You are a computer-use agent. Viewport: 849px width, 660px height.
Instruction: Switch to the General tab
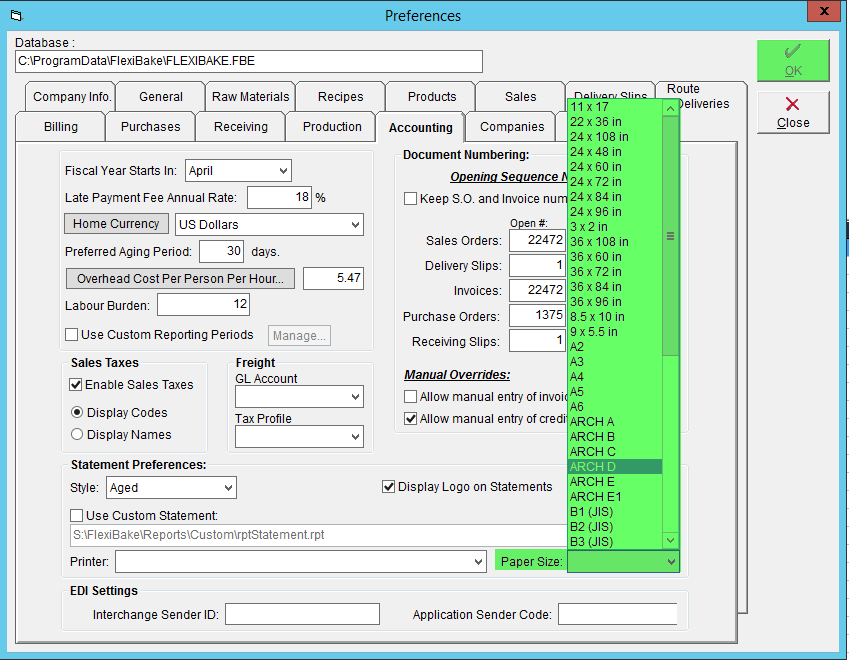coord(161,97)
